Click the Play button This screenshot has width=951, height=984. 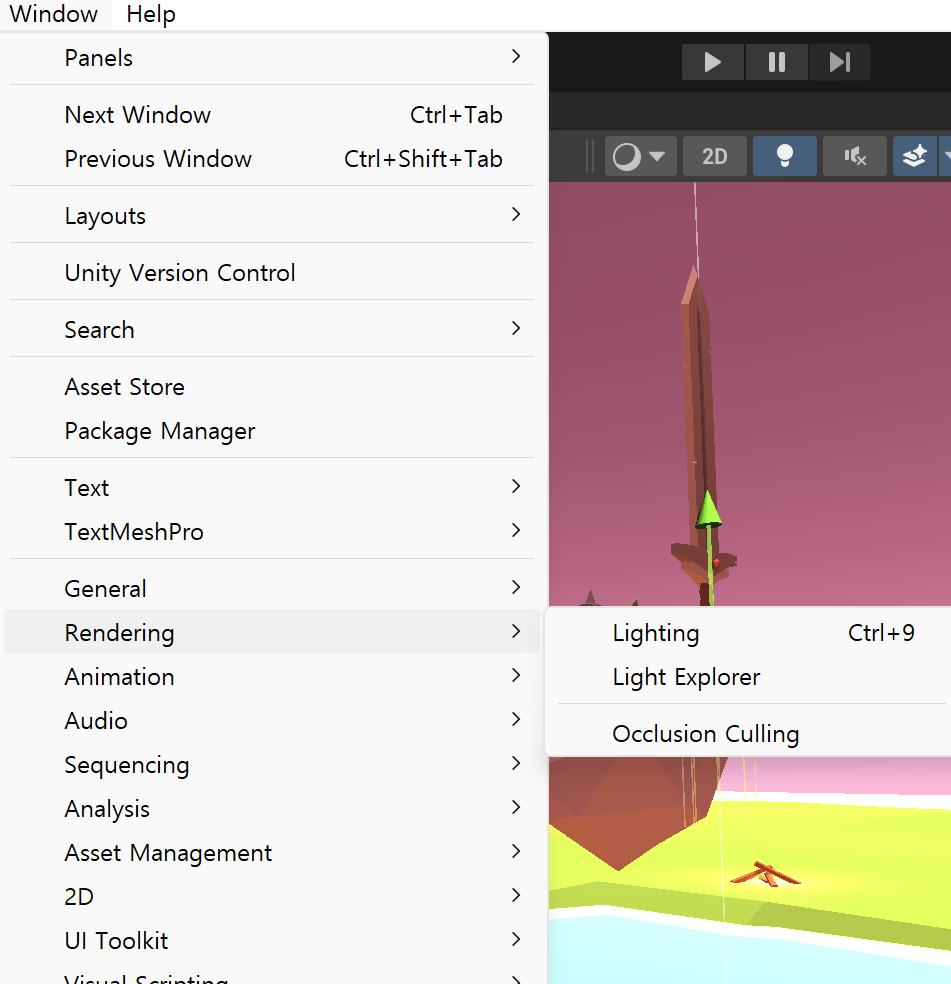[712, 62]
